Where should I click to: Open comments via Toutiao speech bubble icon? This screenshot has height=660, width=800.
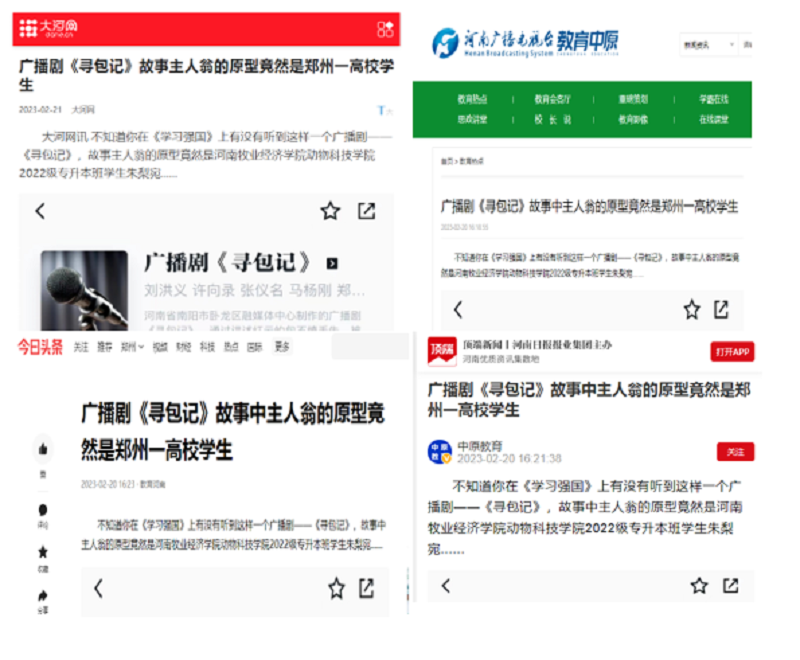pos(43,510)
